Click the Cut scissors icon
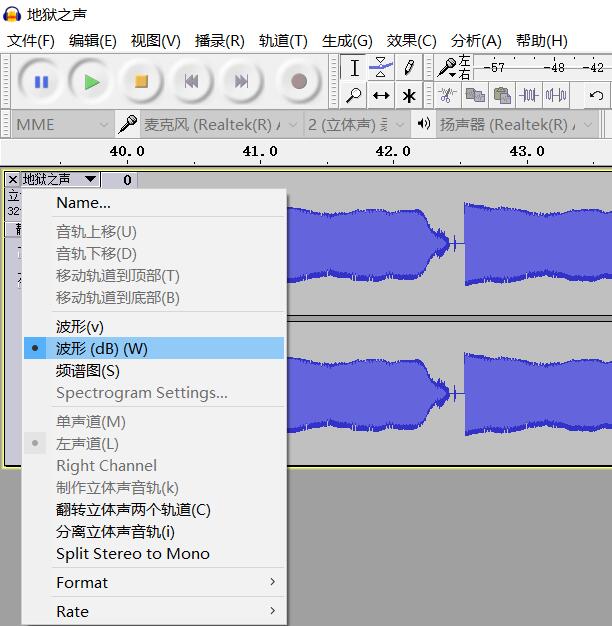 [448, 96]
